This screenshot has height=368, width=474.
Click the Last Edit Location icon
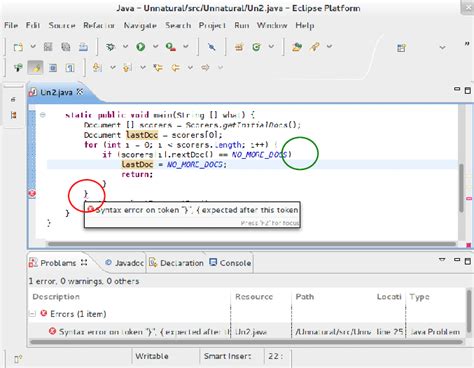(158, 68)
